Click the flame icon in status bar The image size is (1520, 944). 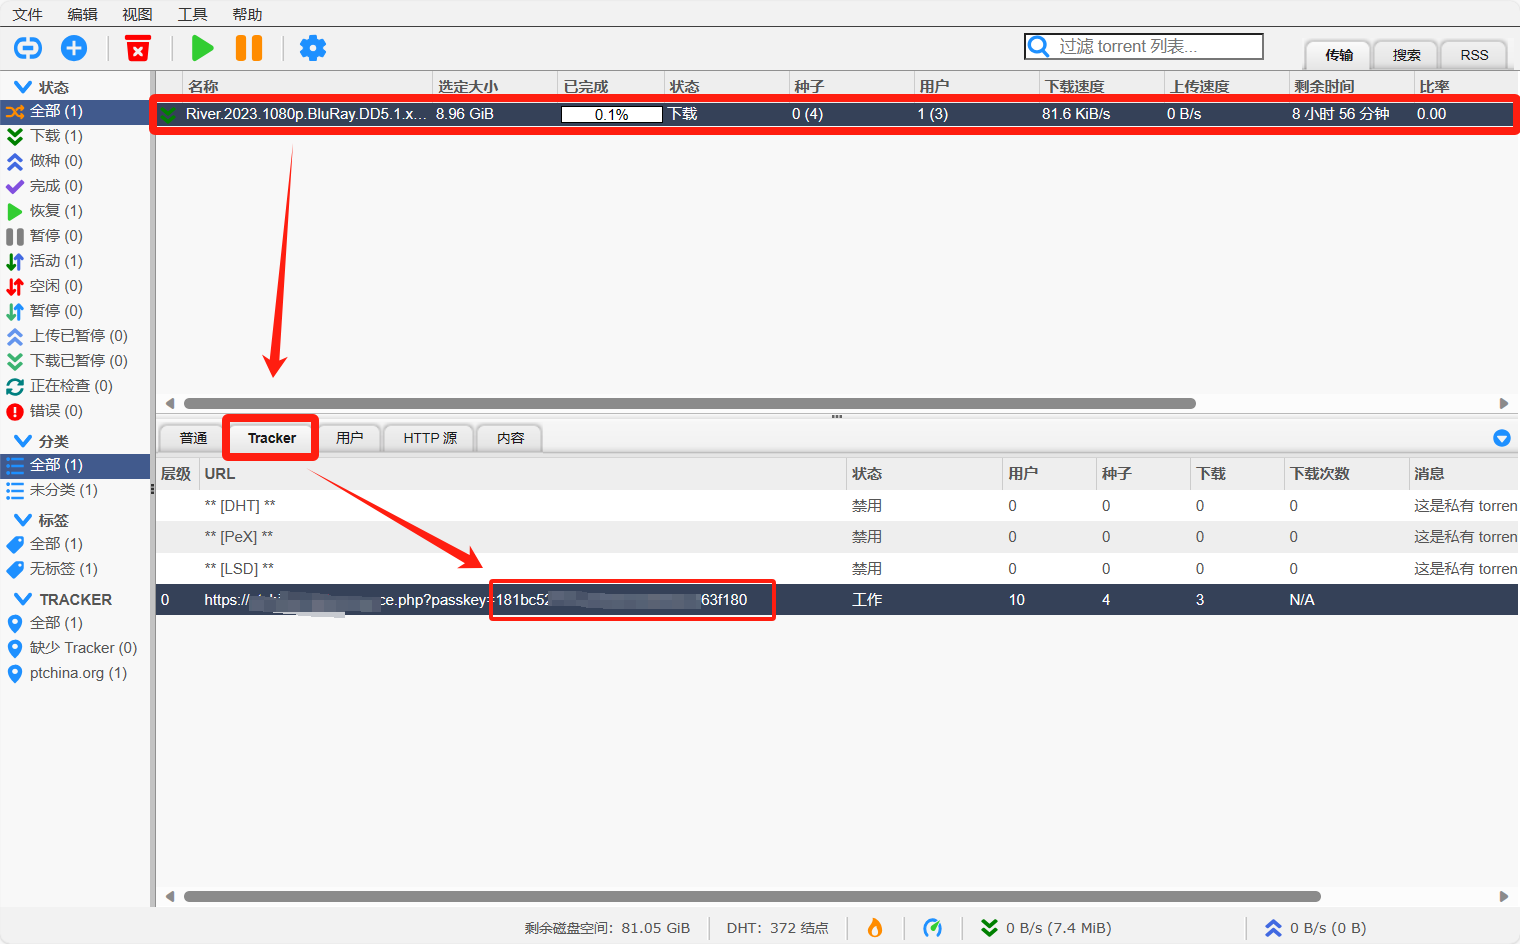tap(875, 928)
